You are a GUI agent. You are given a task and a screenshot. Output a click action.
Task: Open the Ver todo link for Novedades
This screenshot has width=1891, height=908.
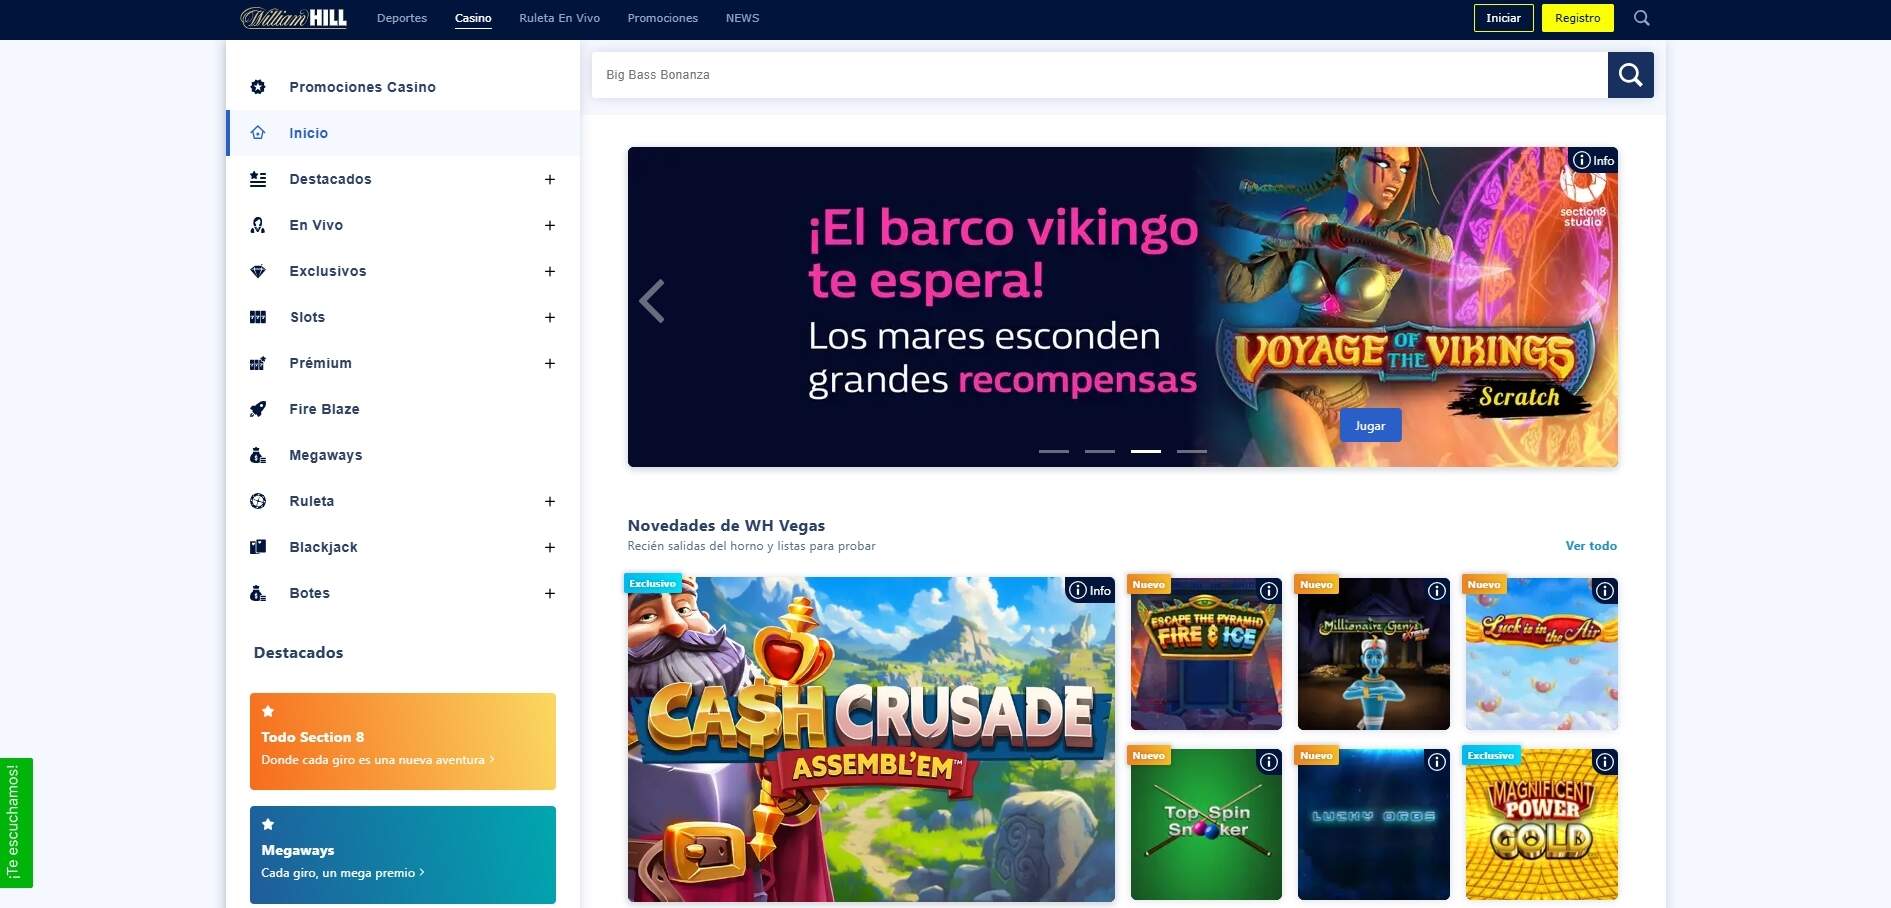click(1591, 546)
